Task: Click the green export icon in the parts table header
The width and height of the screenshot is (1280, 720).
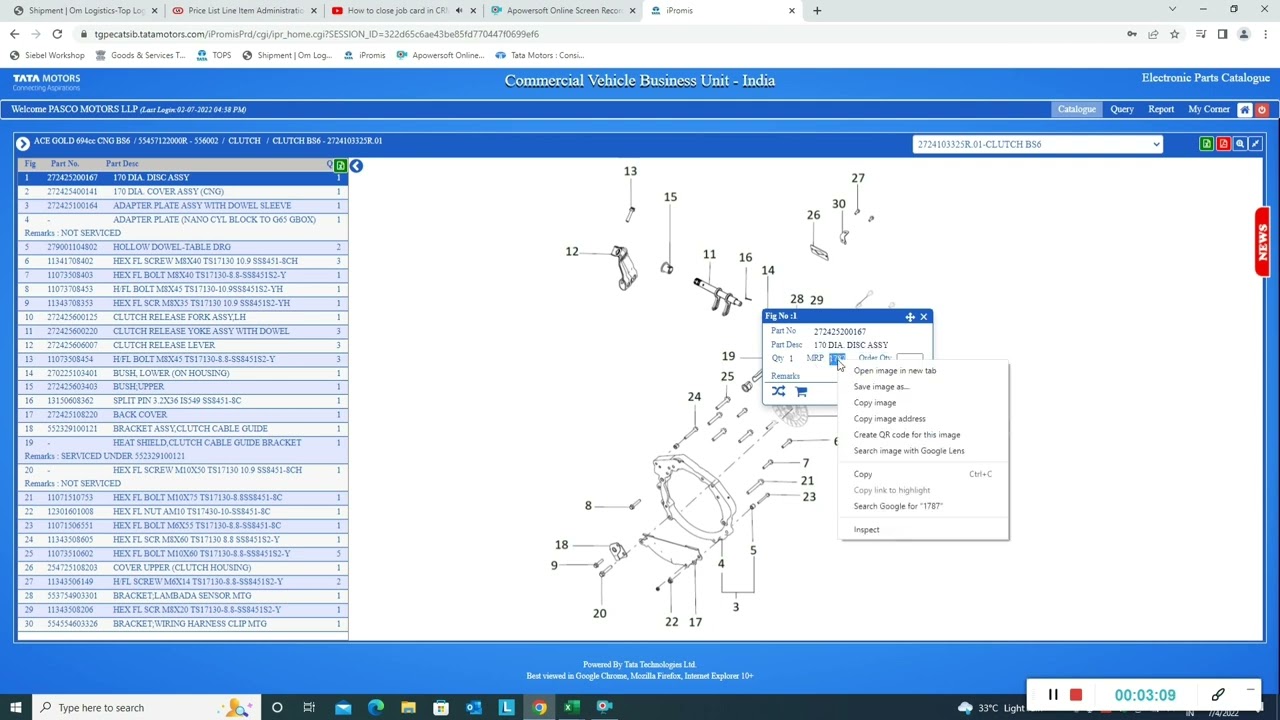Action: (340, 165)
